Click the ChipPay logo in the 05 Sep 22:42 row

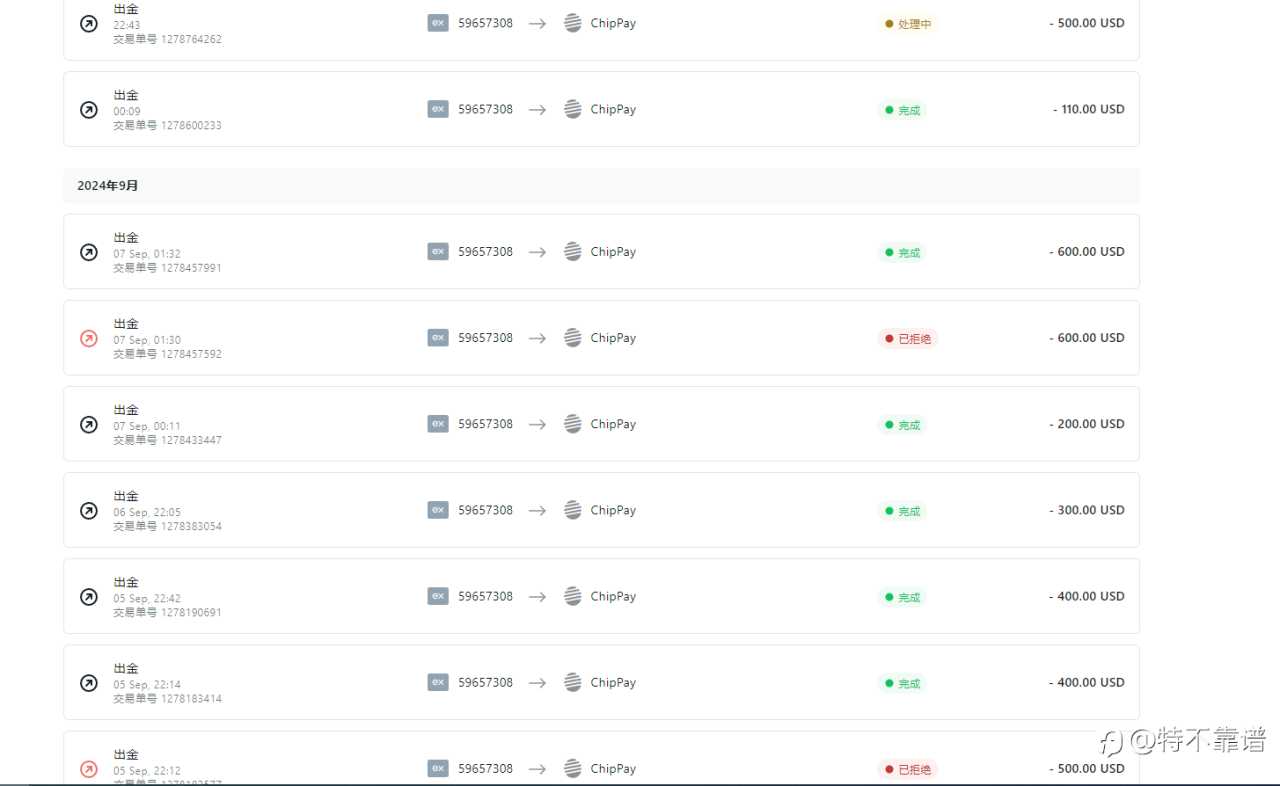[573, 596]
